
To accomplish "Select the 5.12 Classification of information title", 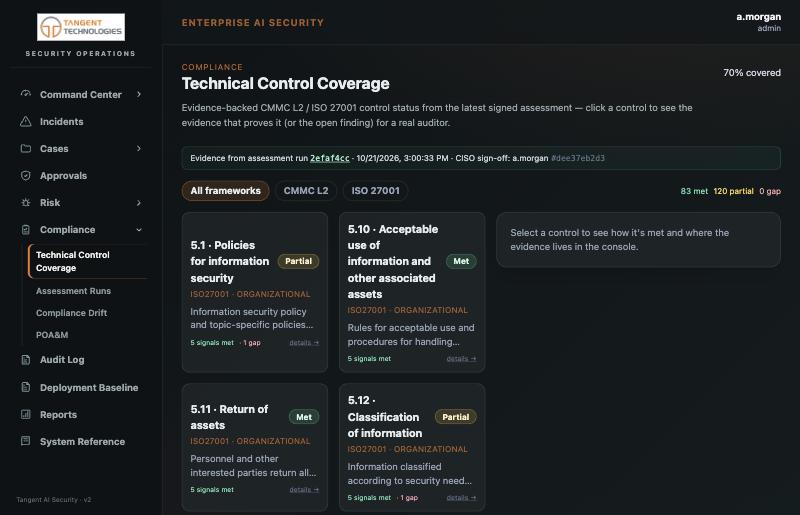I will 385,416.
